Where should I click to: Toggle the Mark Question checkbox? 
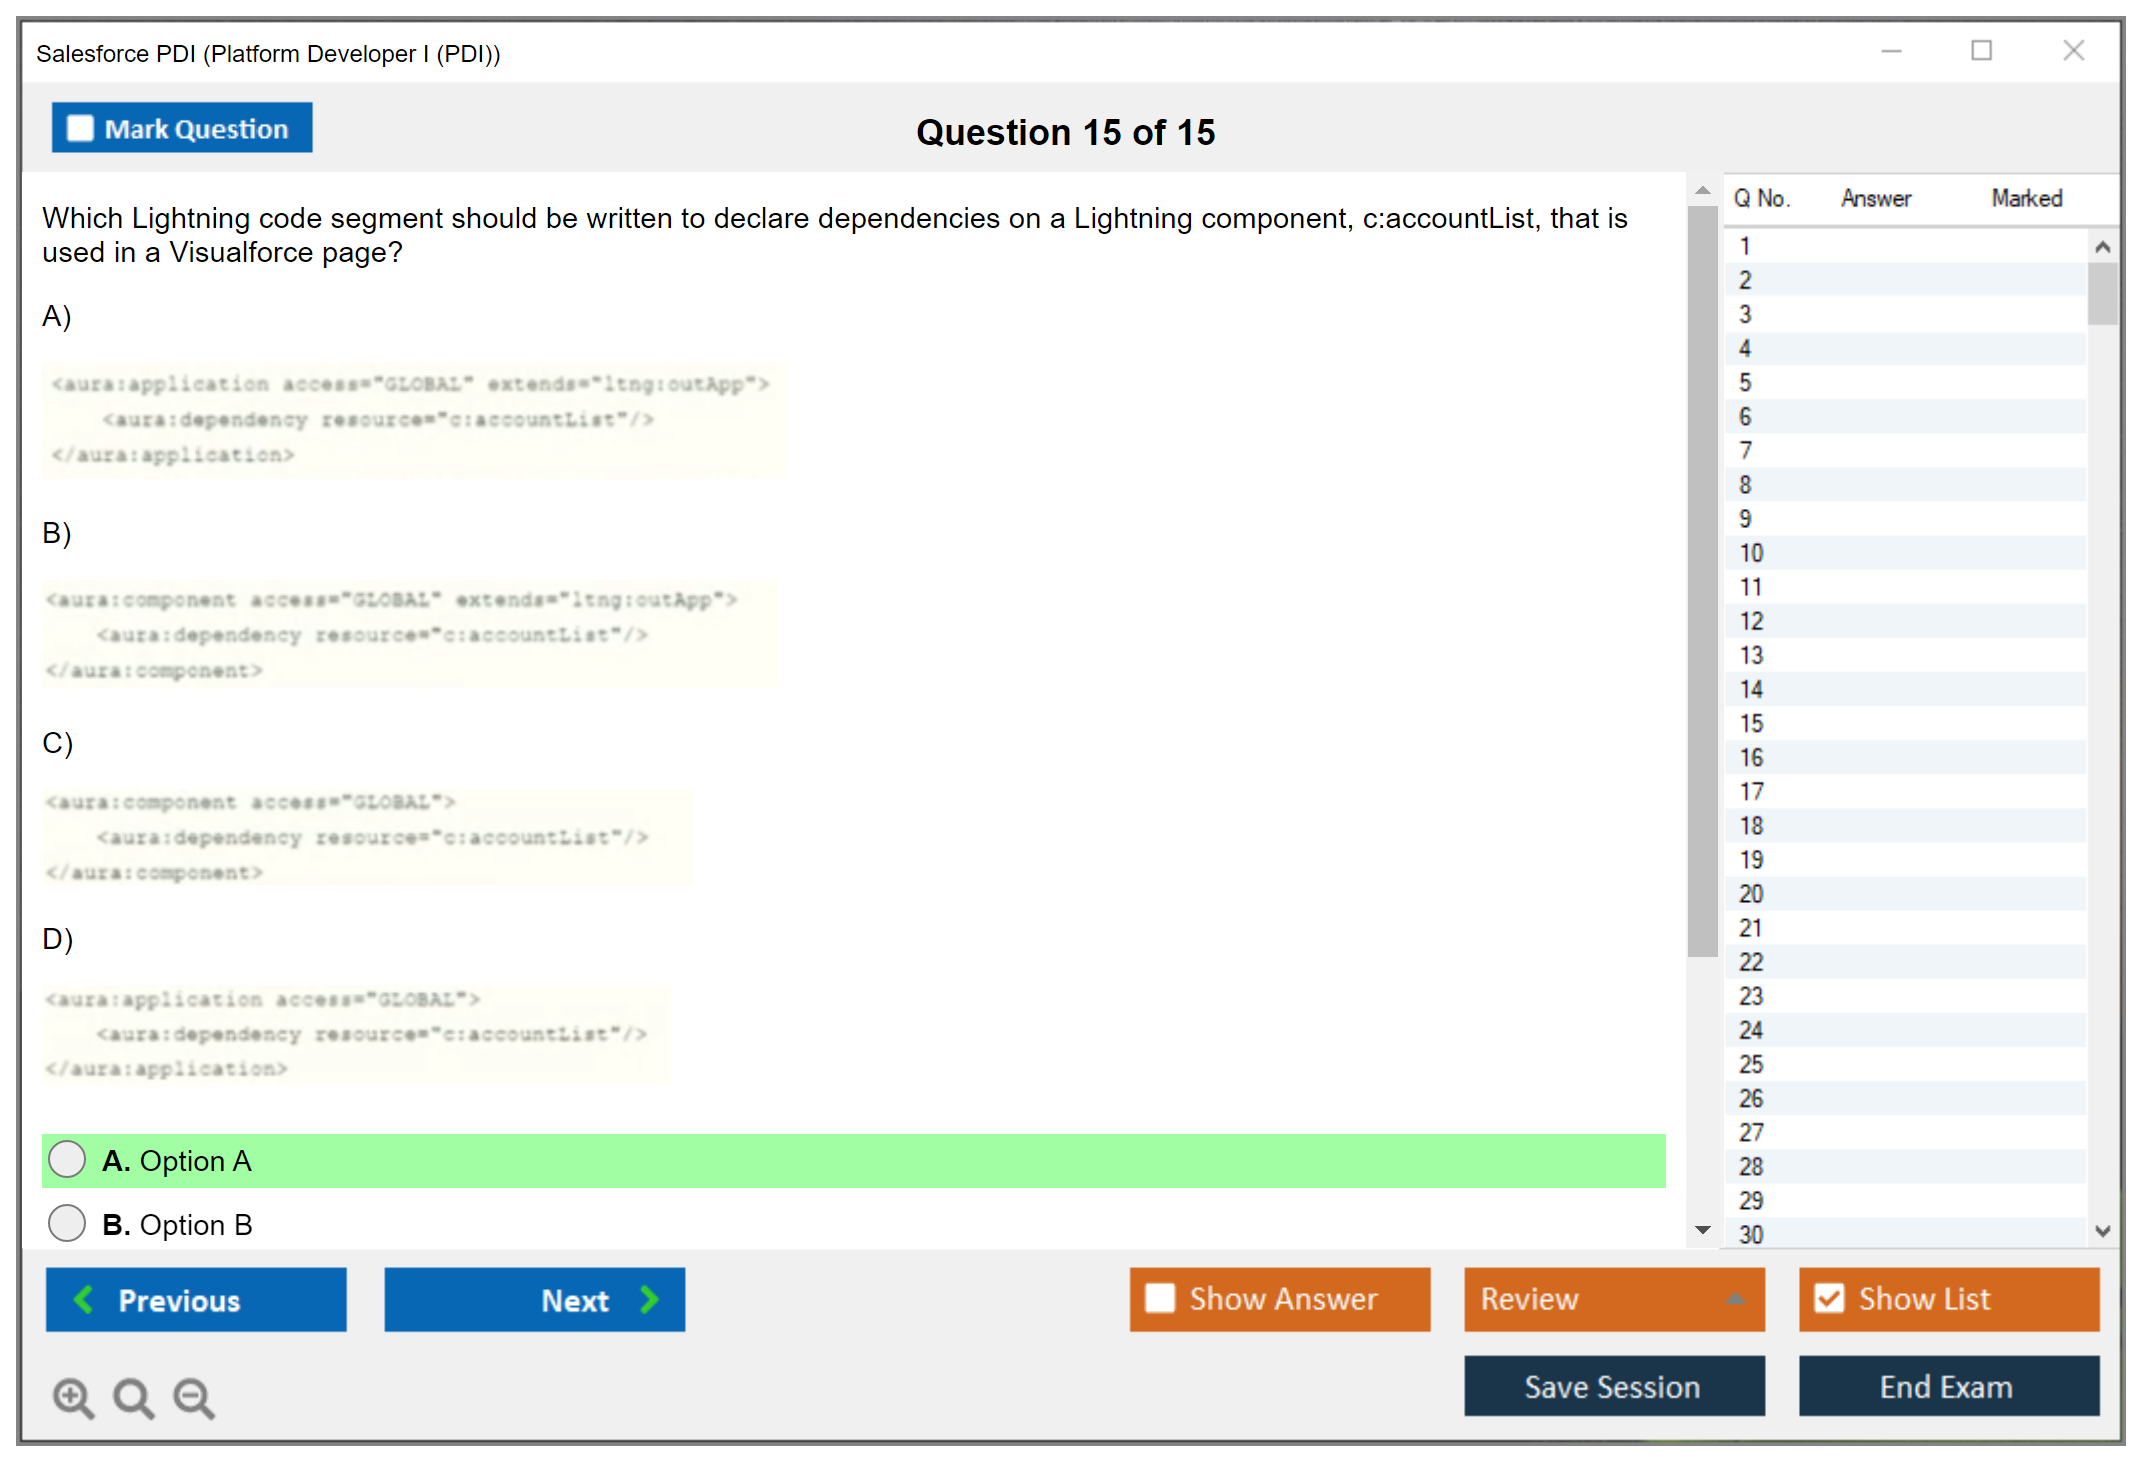pyautogui.click(x=80, y=129)
